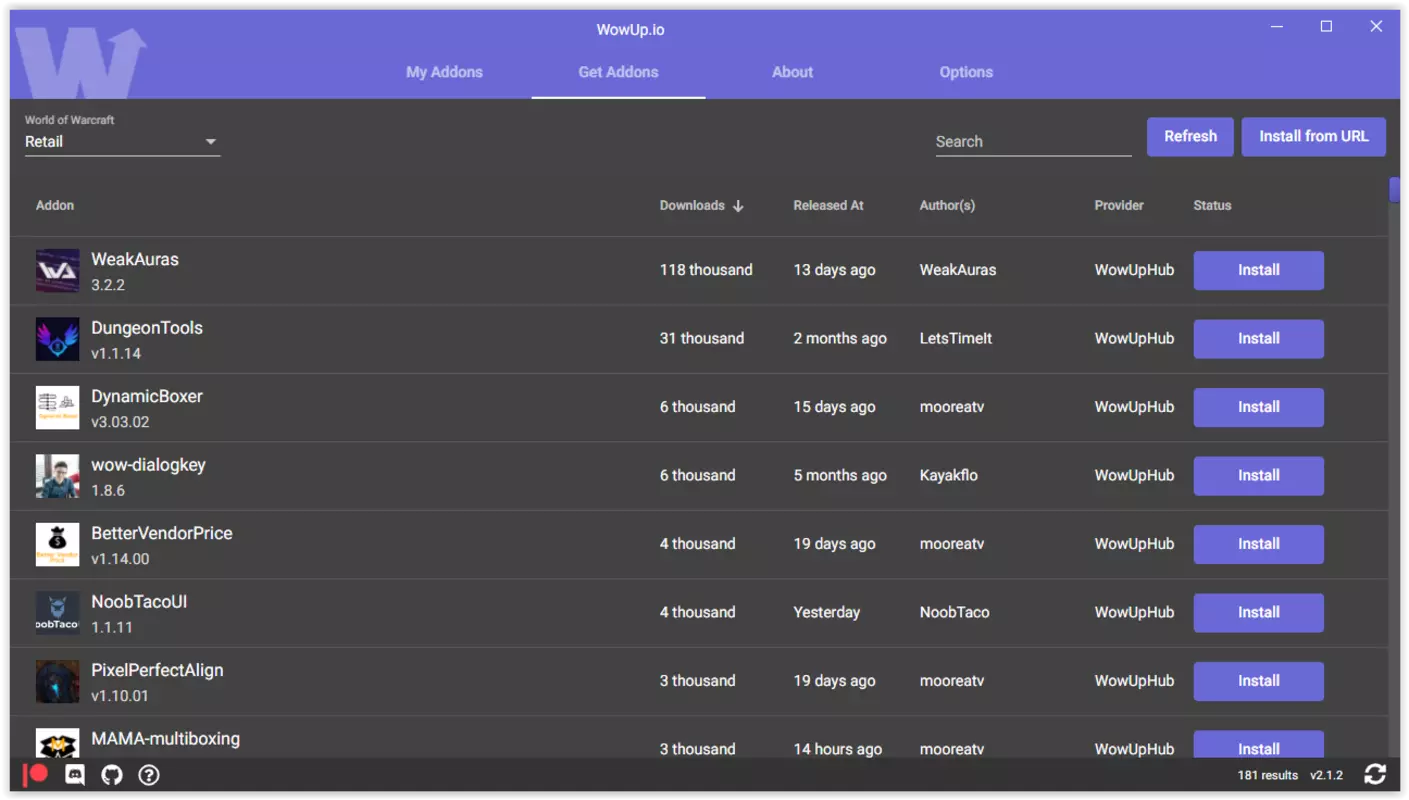Click Install from URL button

(x=1313, y=137)
